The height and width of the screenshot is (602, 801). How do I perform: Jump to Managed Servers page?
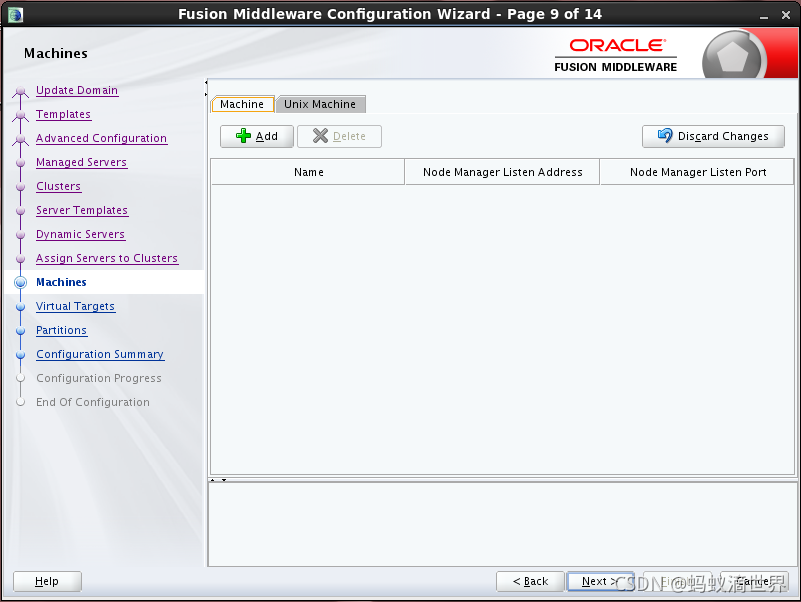tap(81, 163)
